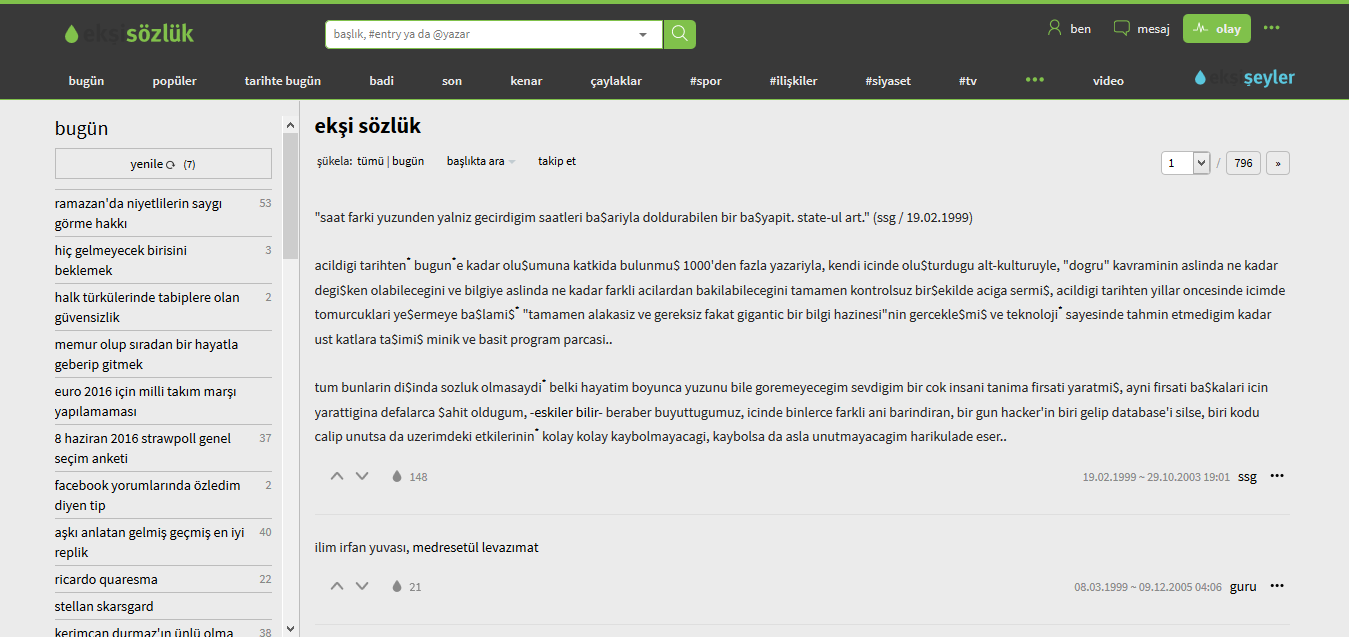Select the son nav item
This screenshot has width=1349, height=637.
pyautogui.click(x=452, y=81)
